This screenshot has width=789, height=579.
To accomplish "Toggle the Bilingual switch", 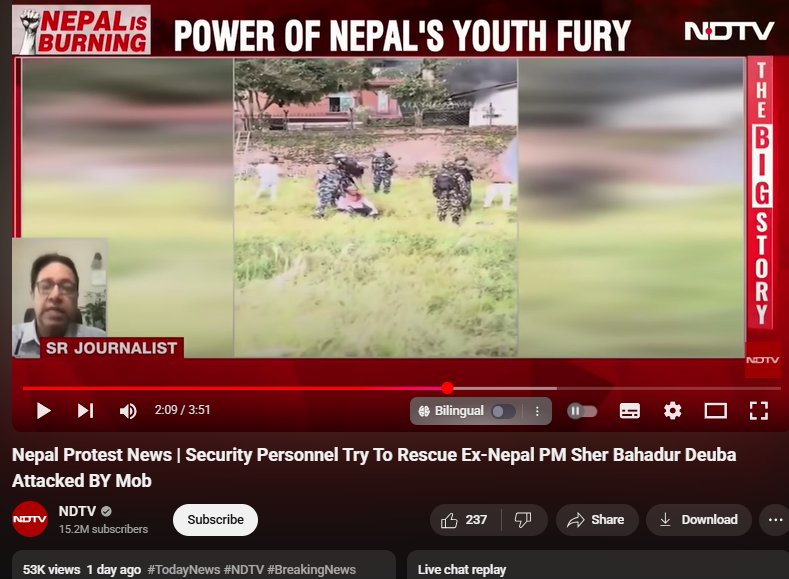I will pyautogui.click(x=504, y=411).
